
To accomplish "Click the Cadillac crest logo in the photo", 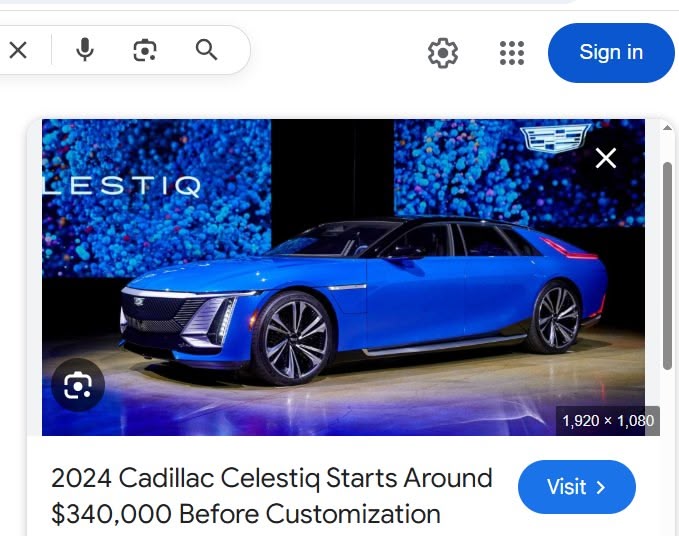I will (556, 138).
